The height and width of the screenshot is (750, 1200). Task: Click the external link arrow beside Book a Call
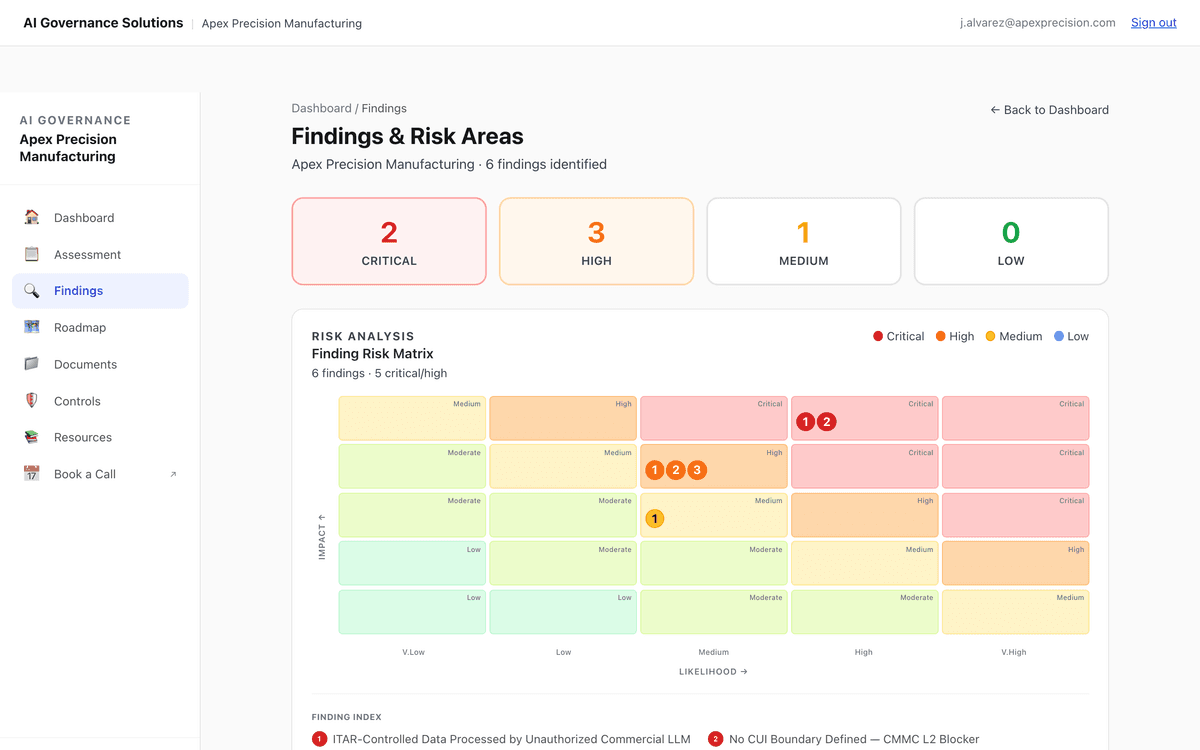coord(173,474)
